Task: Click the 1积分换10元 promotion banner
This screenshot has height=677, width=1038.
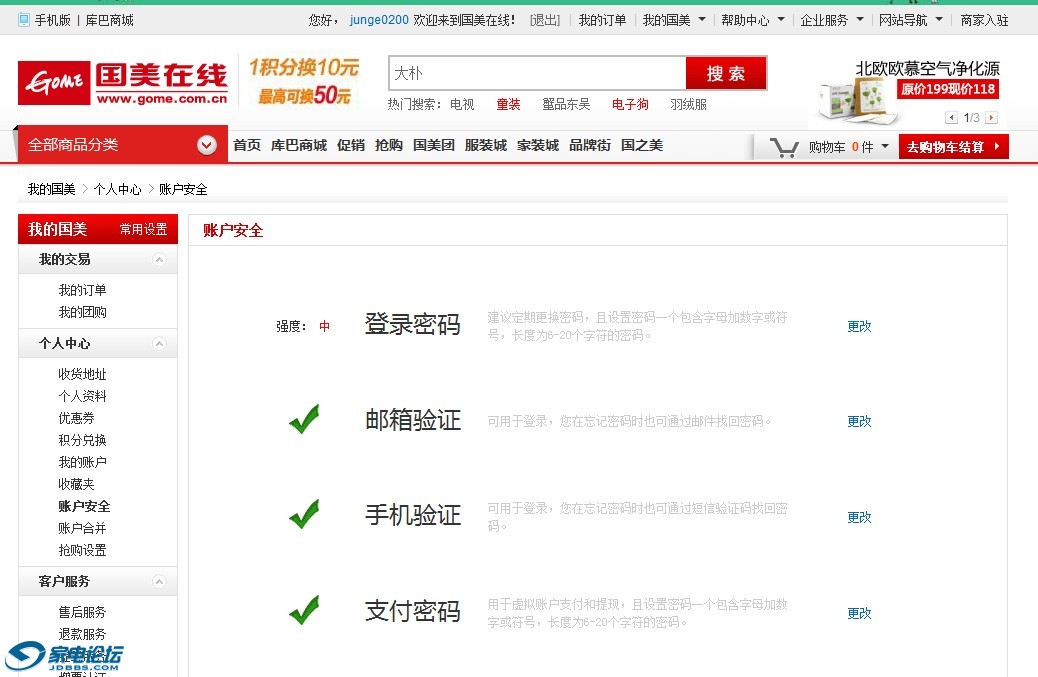Action: tap(305, 81)
